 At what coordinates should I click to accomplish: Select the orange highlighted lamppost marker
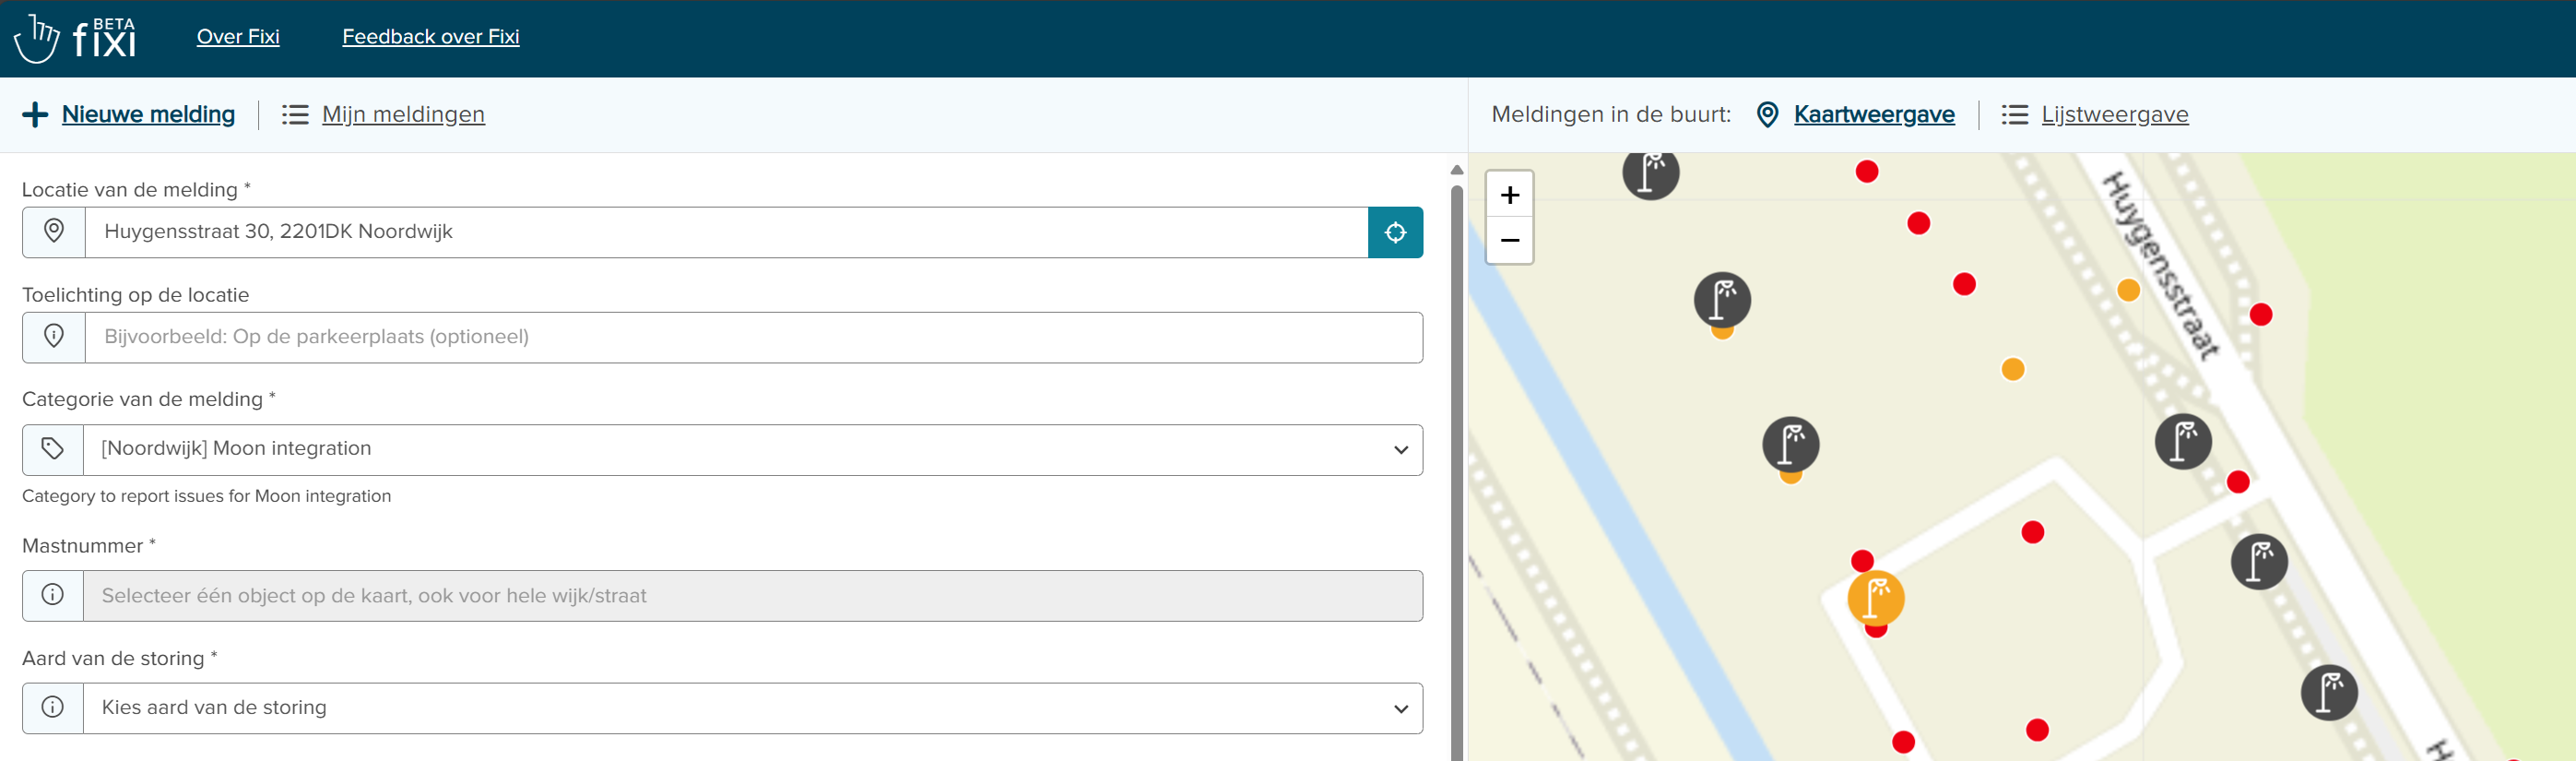[x=1874, y=598]
